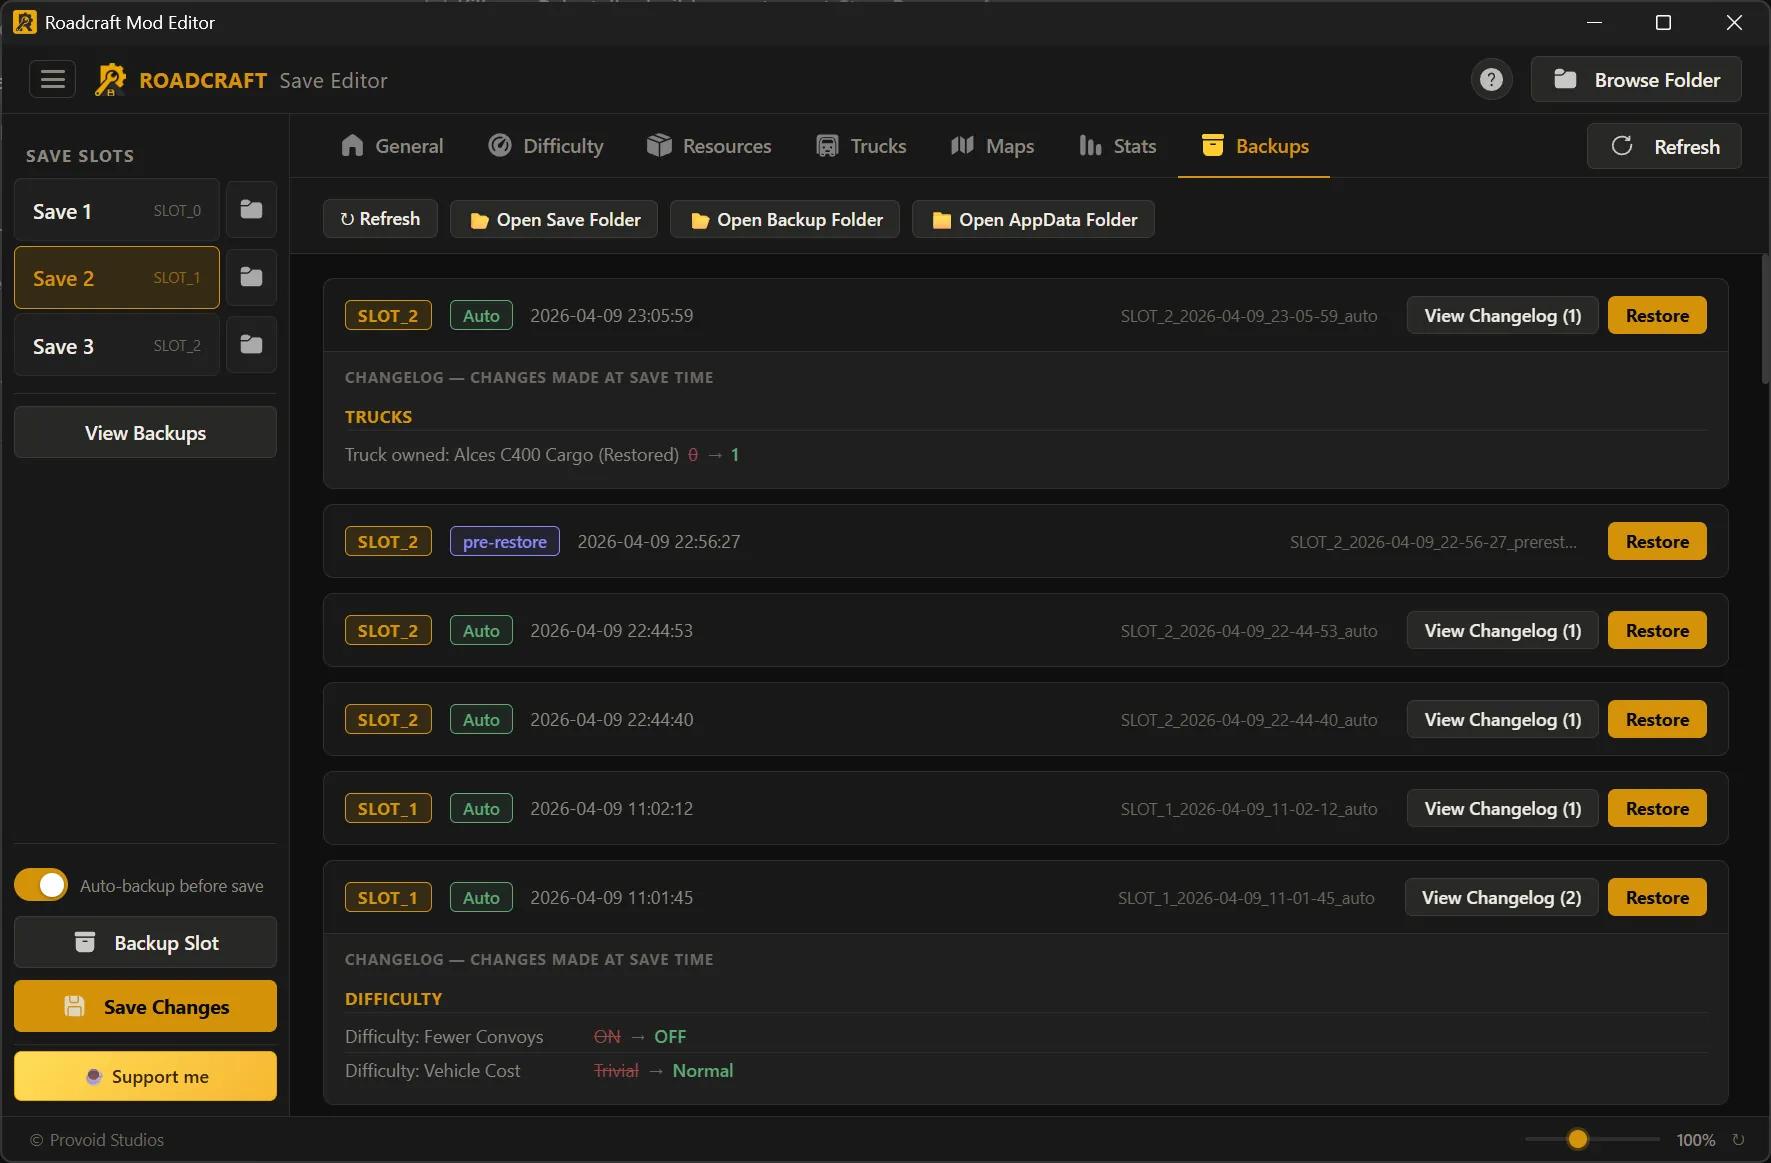Click the backups list scrollbar
Viewport: 1771px width, 1163px height.
pos(1765,320)
